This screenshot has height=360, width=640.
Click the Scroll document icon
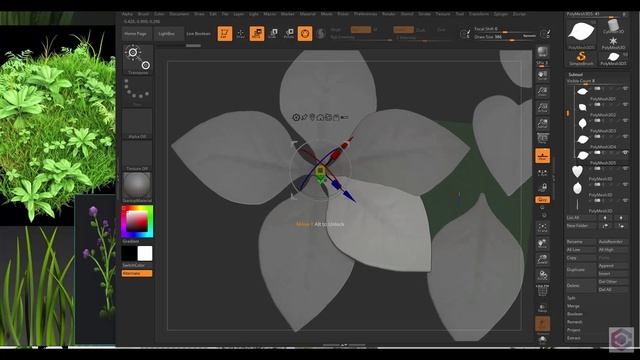(542, 75)
